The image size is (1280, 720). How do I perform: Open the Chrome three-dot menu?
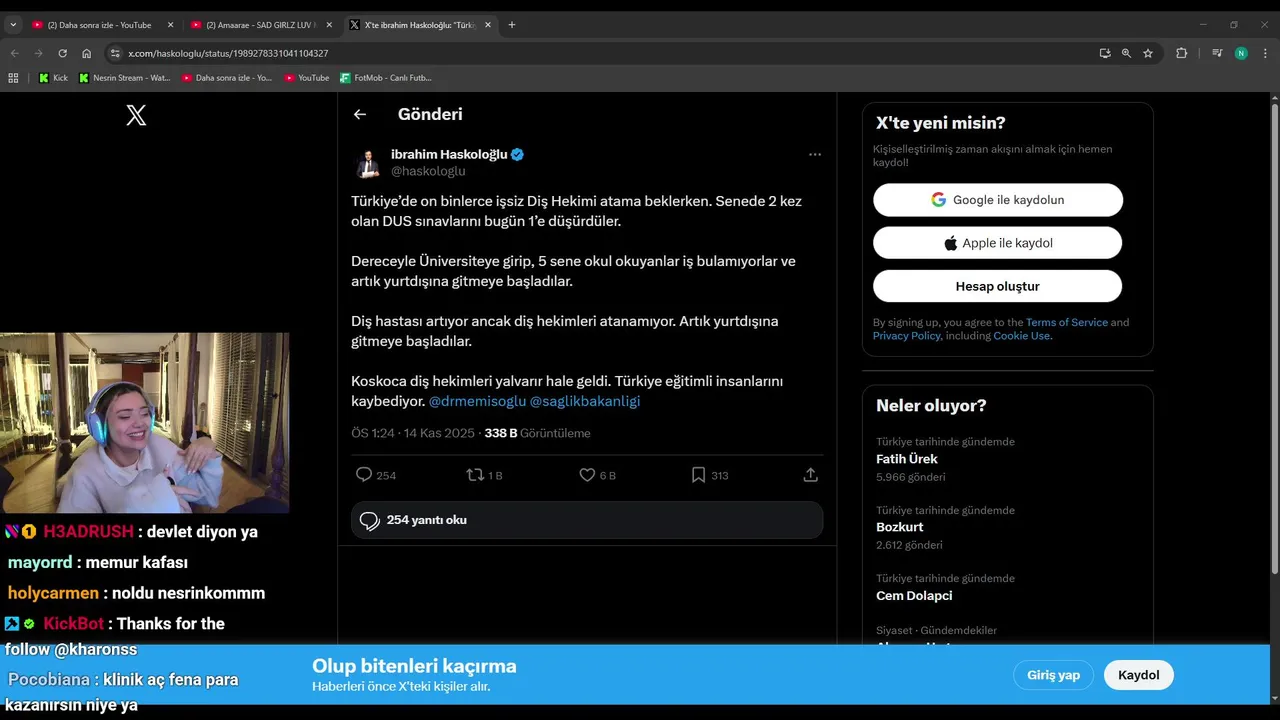coord(1265,53)
